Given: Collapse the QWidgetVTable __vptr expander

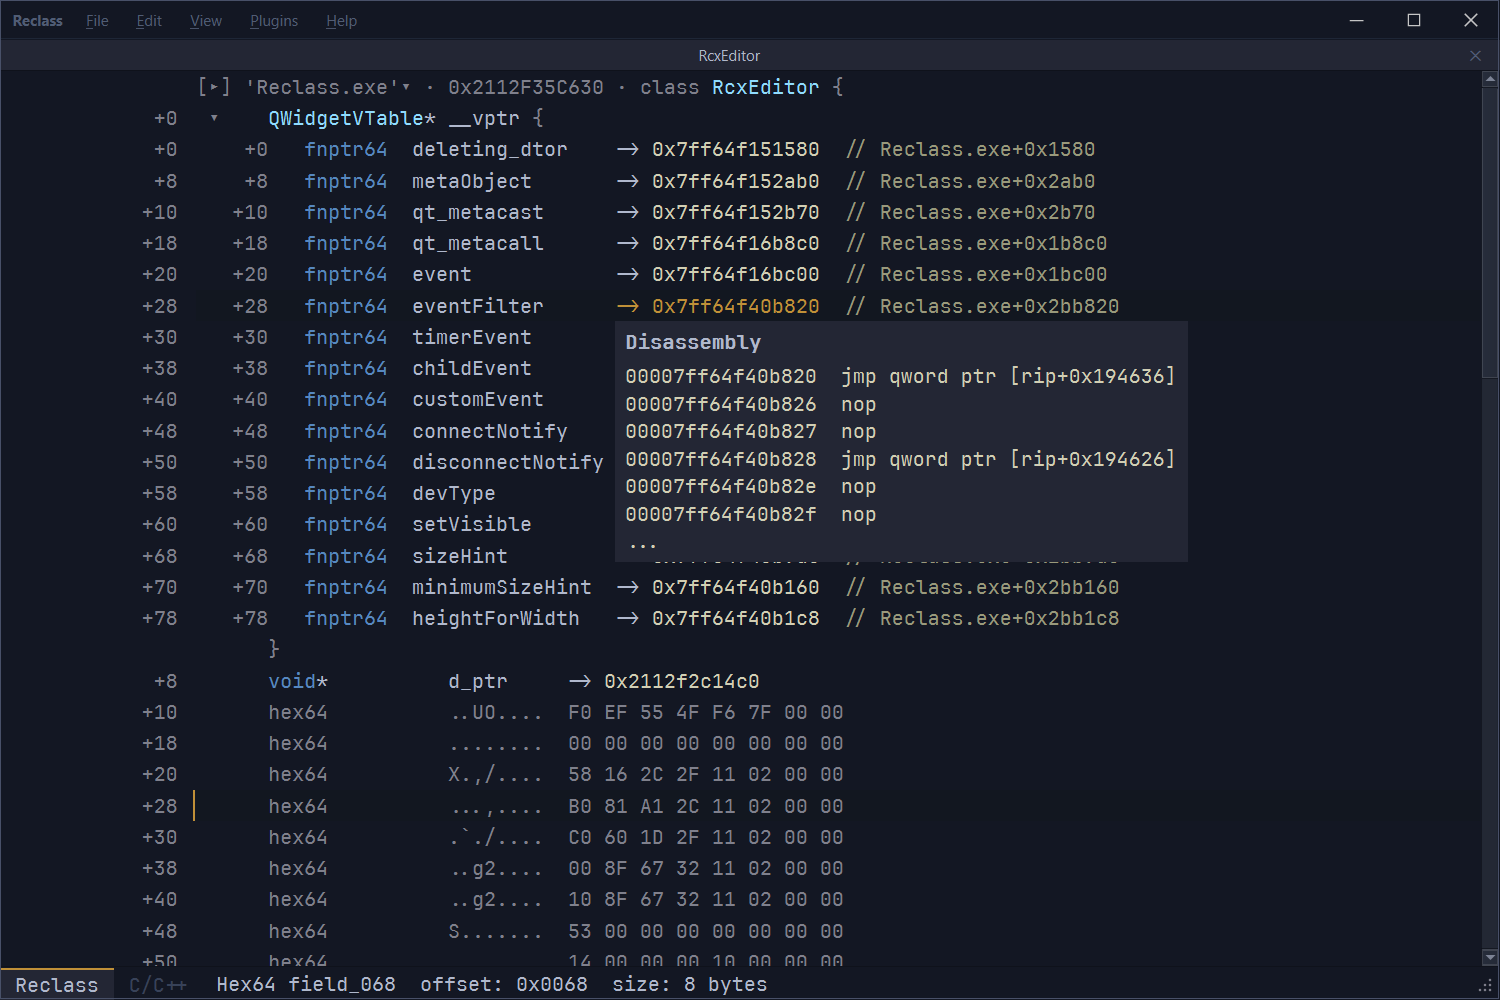Looking at the screenshot, I should tap(214, 119).
